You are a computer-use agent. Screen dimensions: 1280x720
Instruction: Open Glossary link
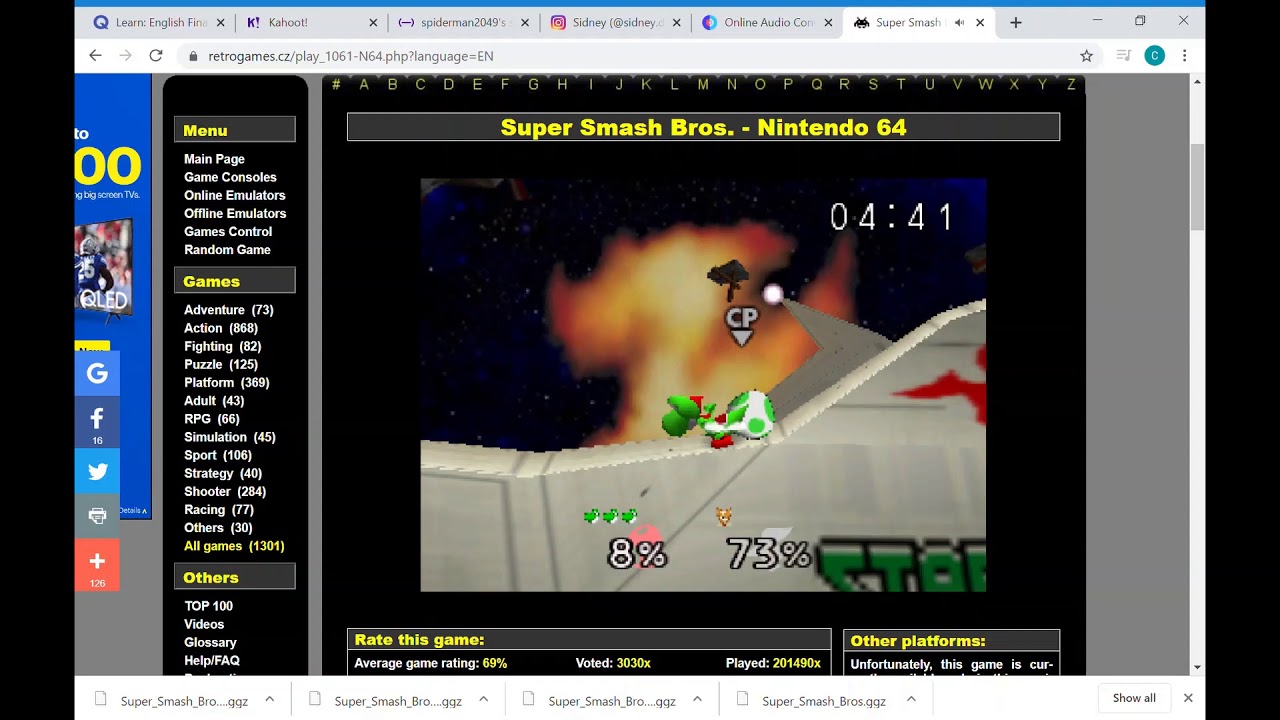tap(210, 642)
